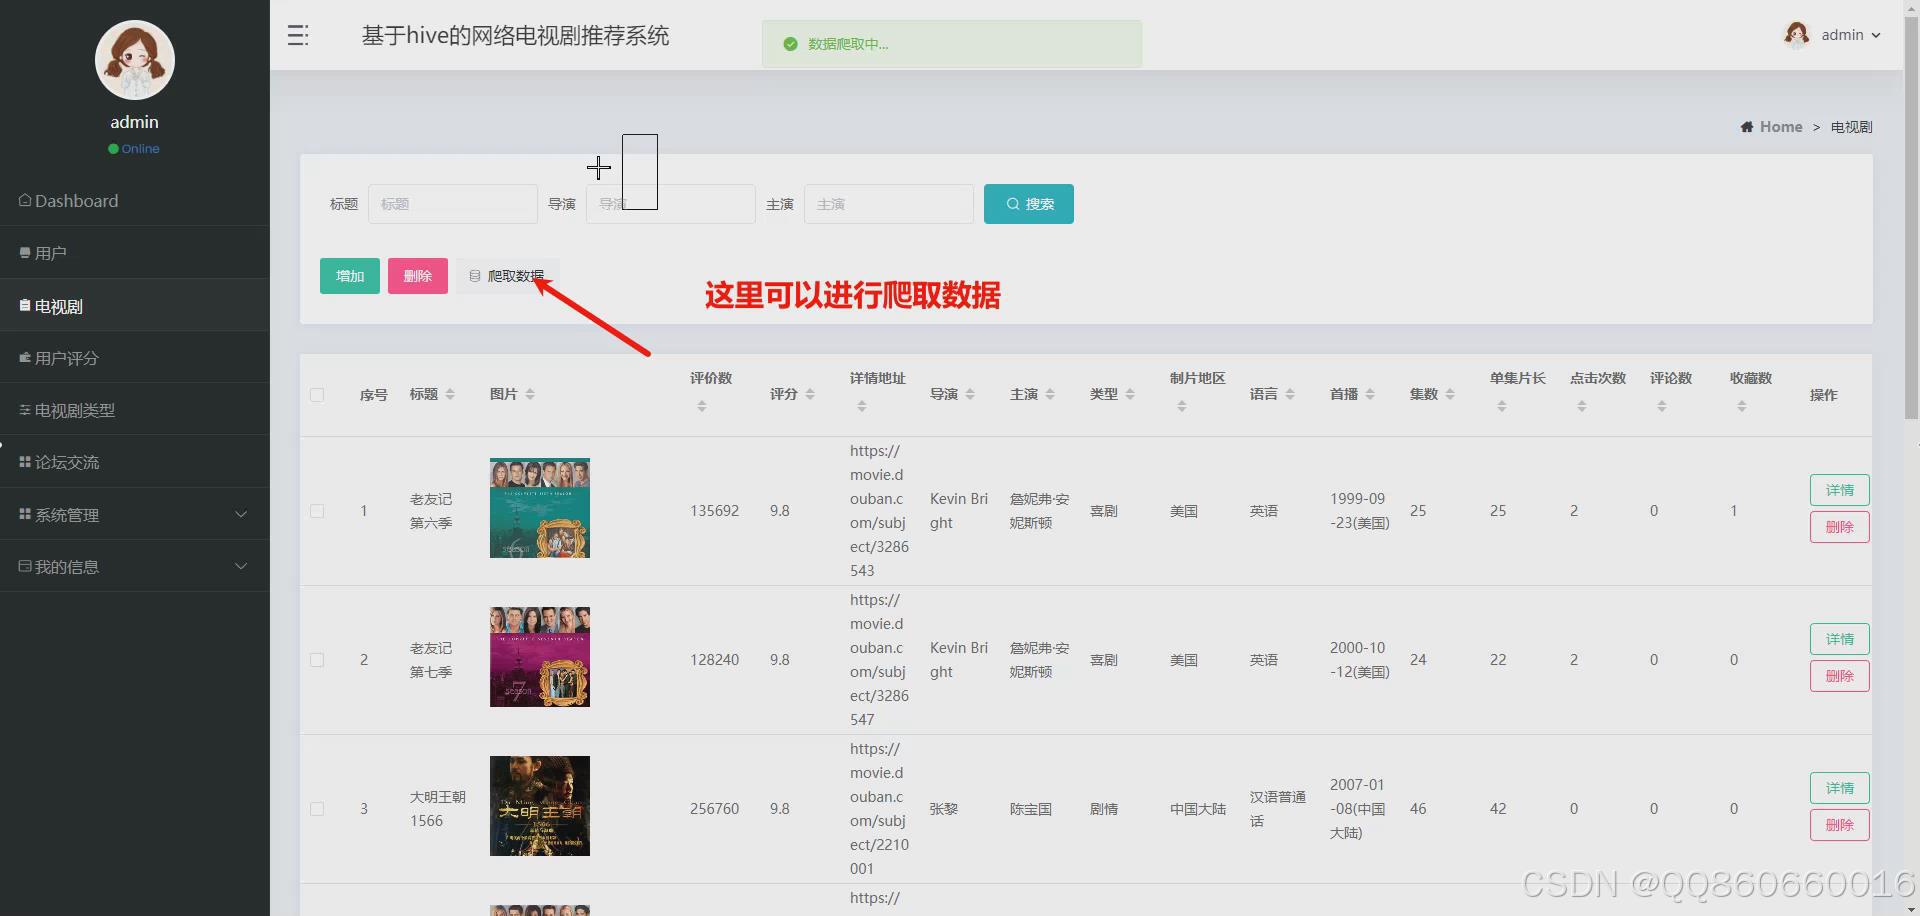1920x916 pixels.
Task: Toggle the sidebar collapse hamburger icon
Action: click(298, 36)
